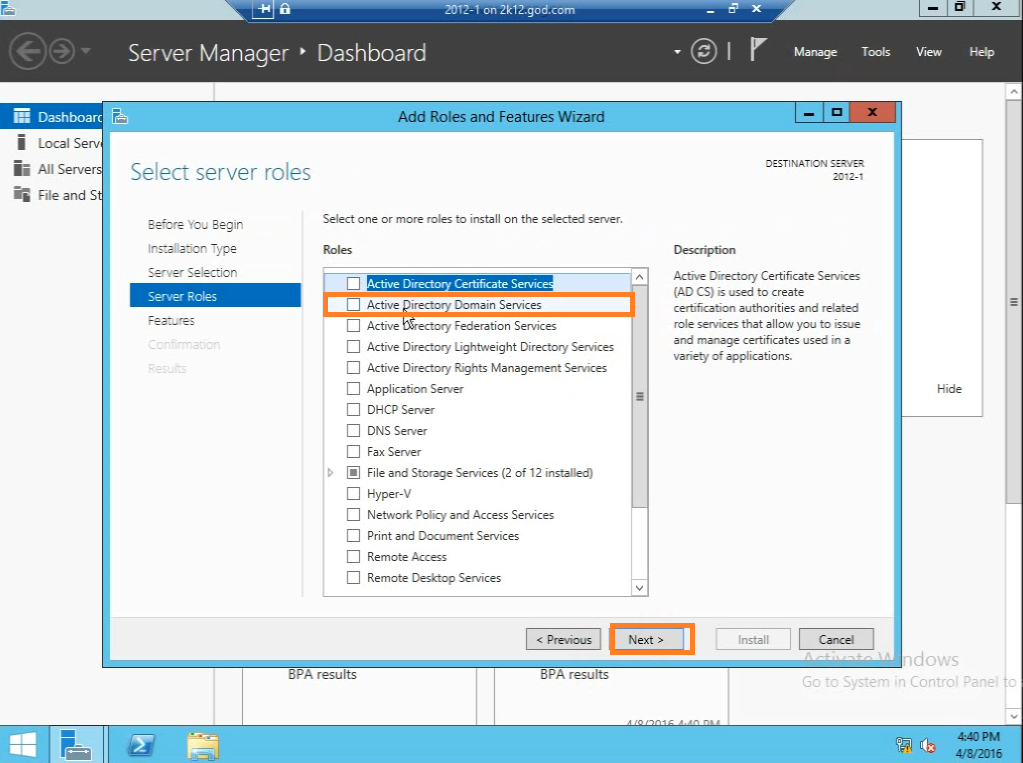Viewport: 1023px width, 763px height.
Task: Launch PowerShell from the taskbar
Action: click(x=141, y=745)
